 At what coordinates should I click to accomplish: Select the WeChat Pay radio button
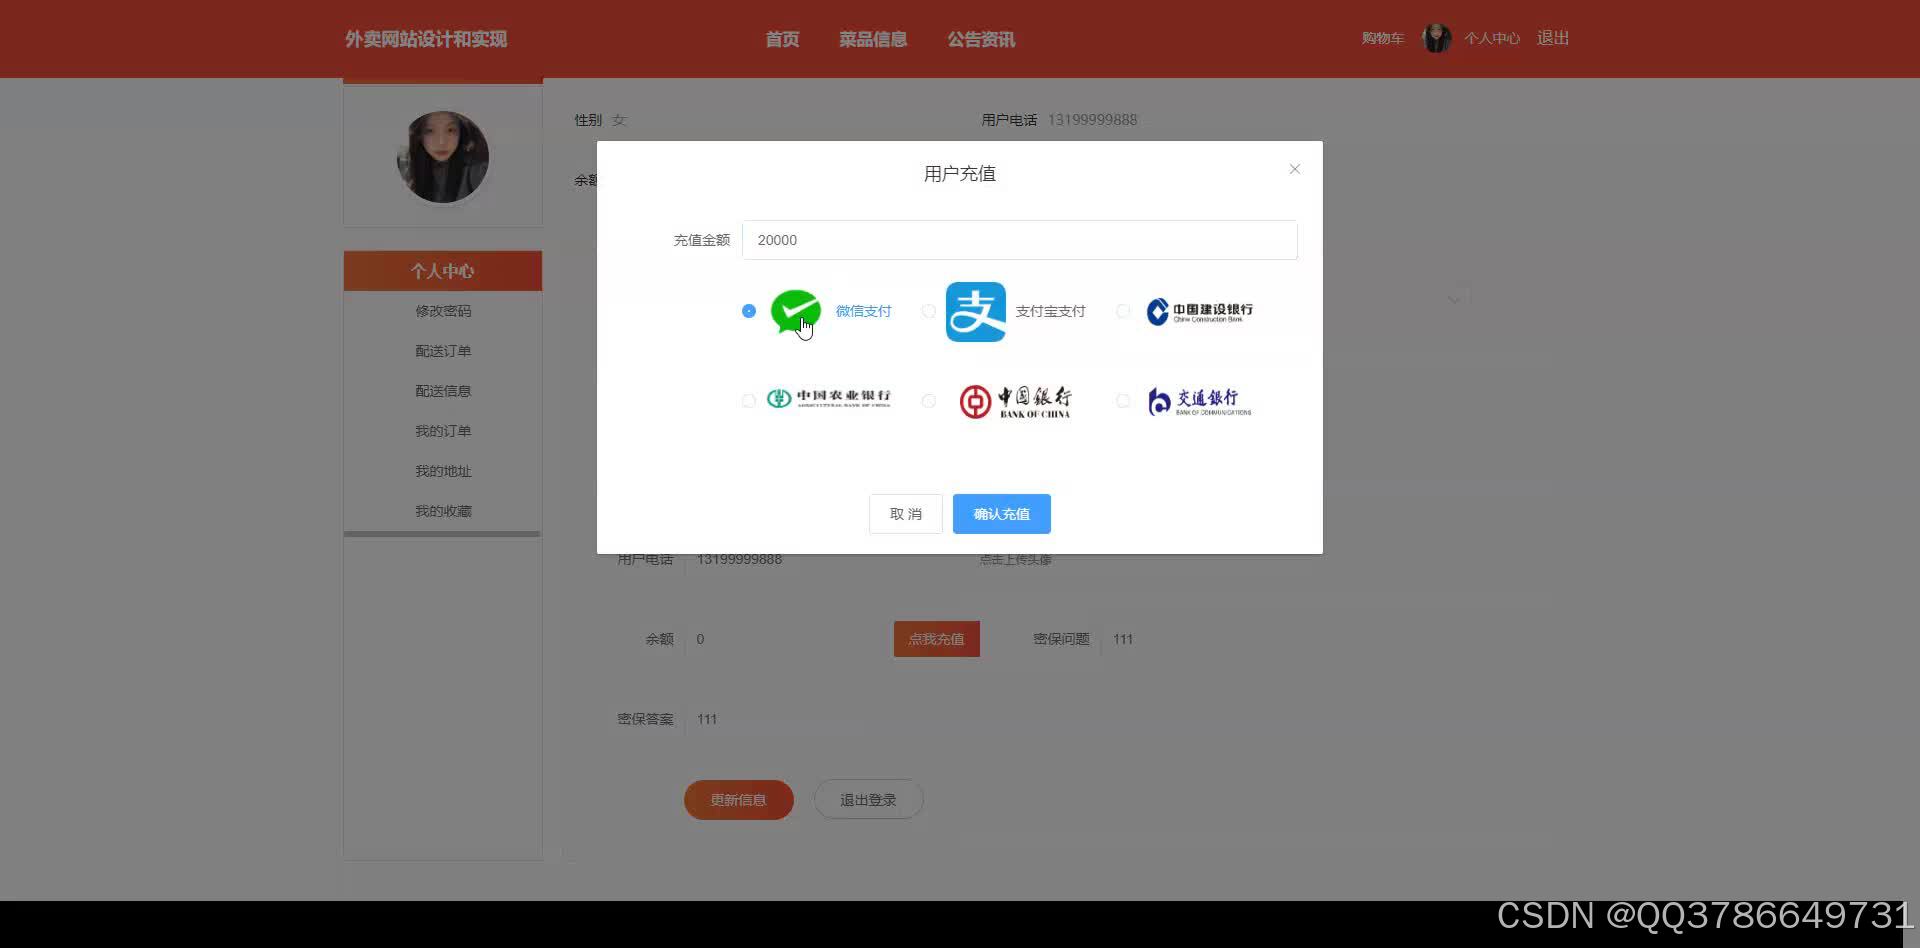[x=749, y=311]
